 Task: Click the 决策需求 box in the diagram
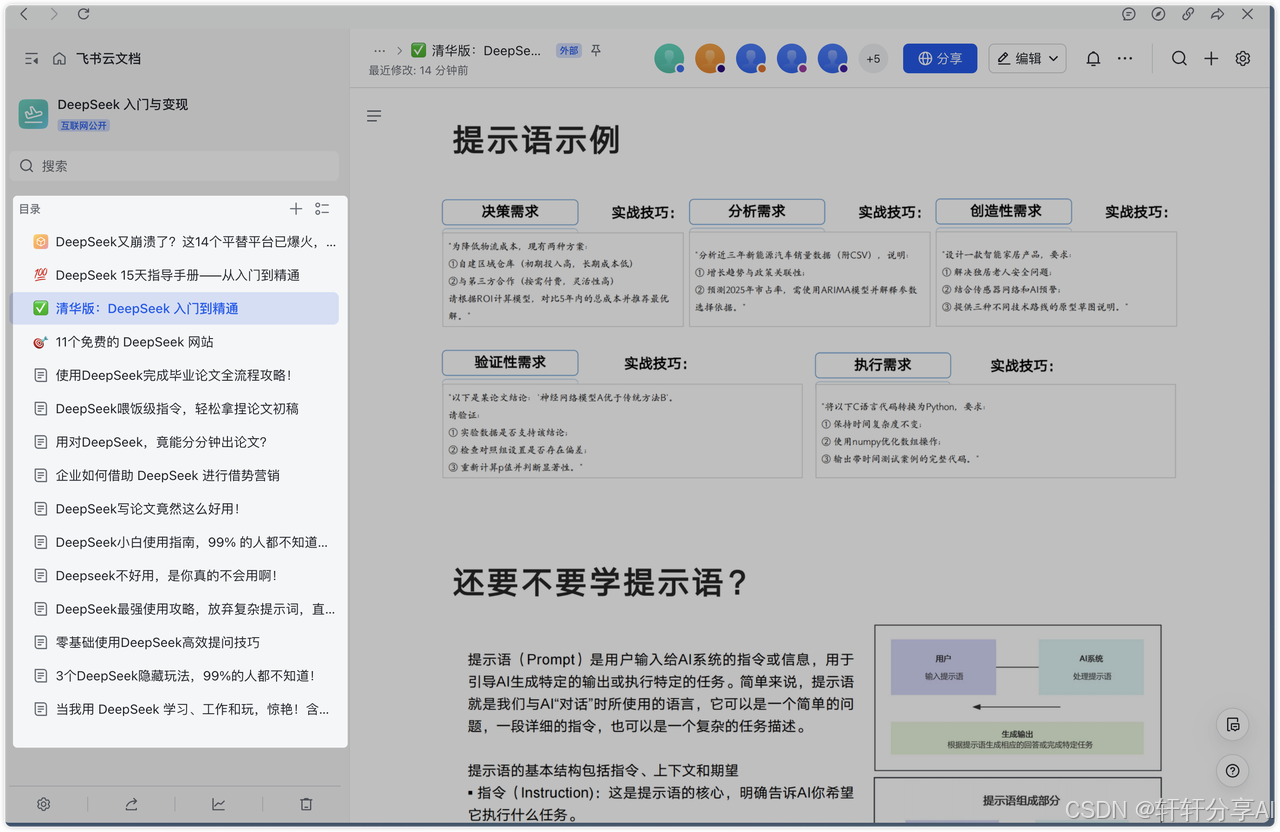pyautogui.click(x=510, y=212)
